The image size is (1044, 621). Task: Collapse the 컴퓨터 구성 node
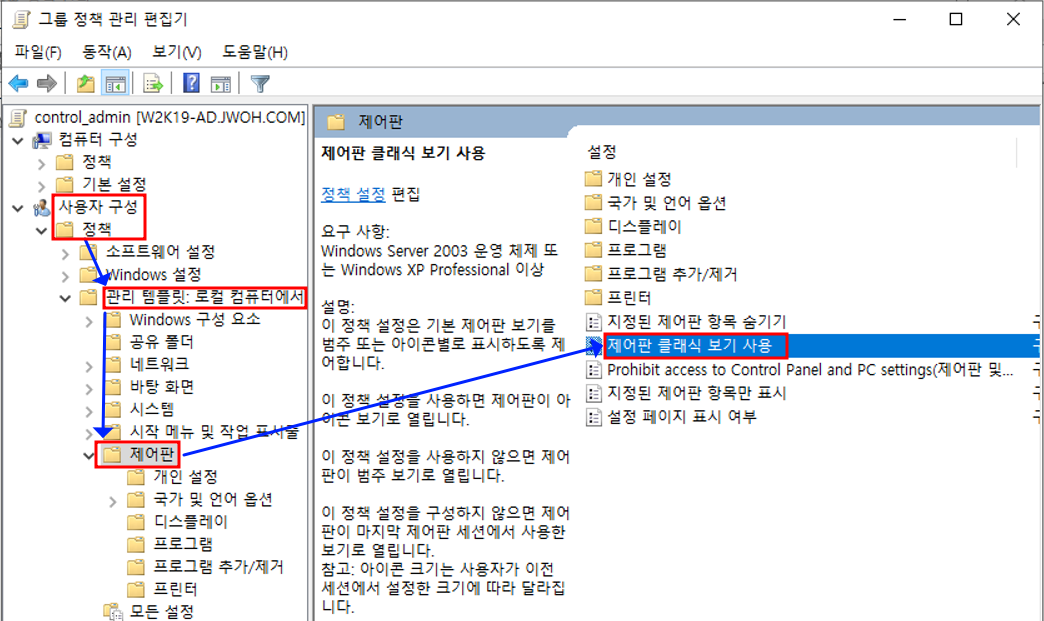(x=18, y=140)
